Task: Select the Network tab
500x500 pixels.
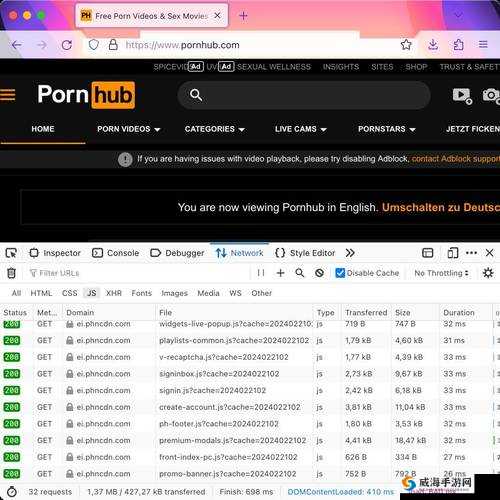Action: 240,253
